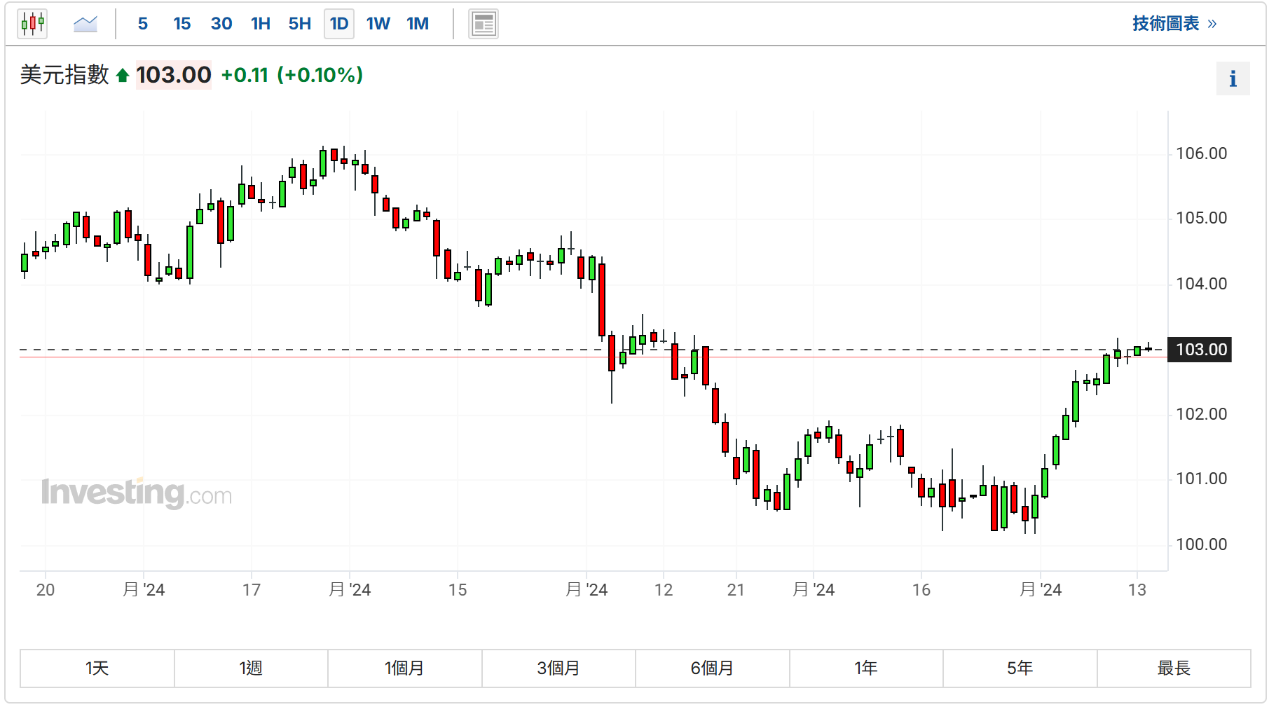Click the green up-arrow next to 美元指數
The image size is (1269, 707).
122,76
